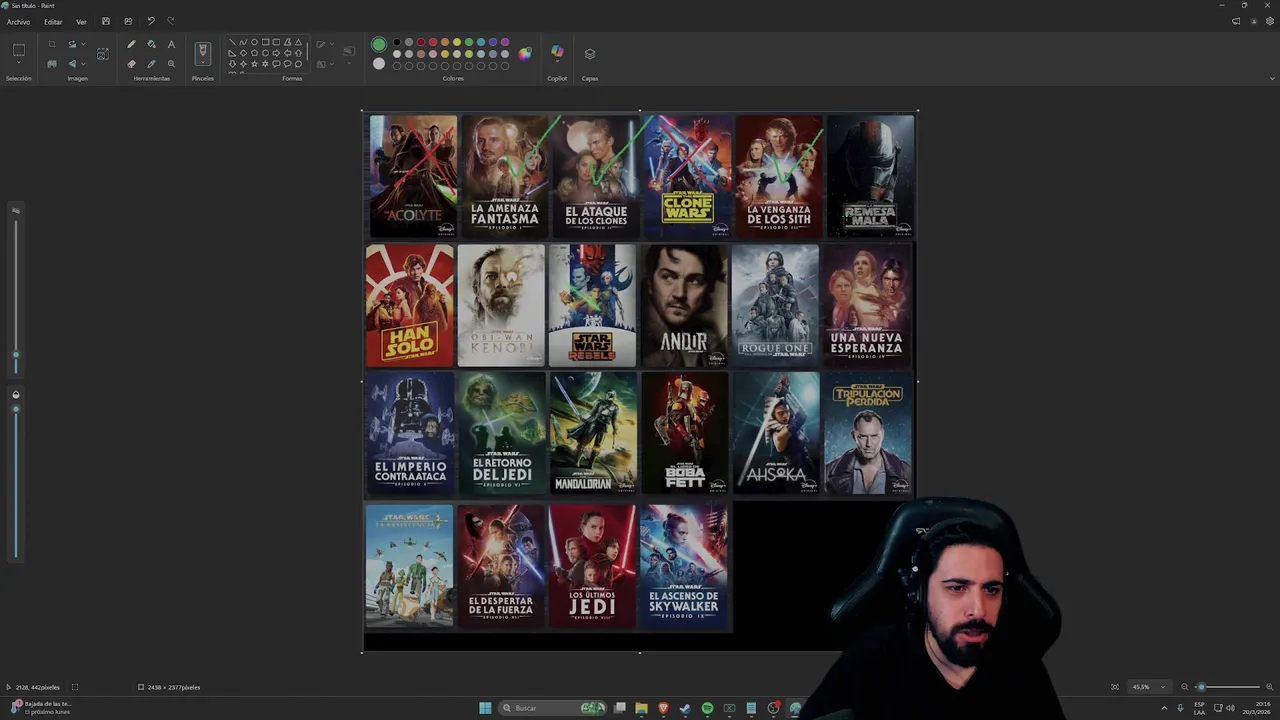Screen dimensions: 1280x720
Task: Click the Buscar taskbar search box
Action: pyautogui.click(x=554, y=708)
